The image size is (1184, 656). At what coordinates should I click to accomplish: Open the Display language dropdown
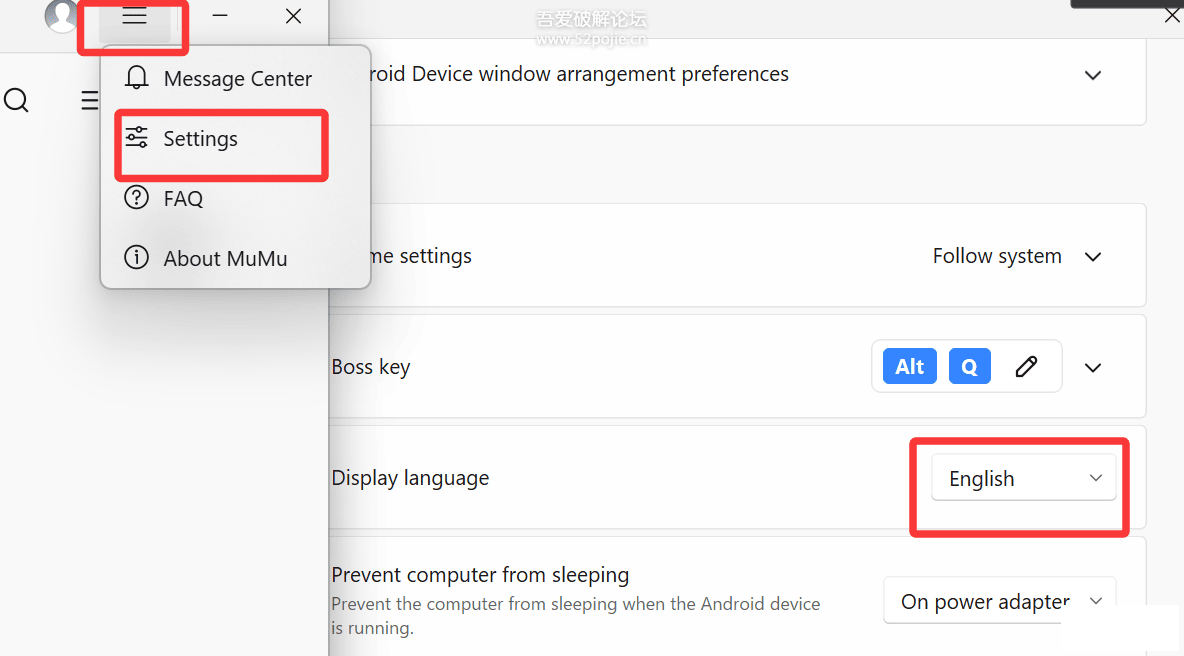[1023, 478]
